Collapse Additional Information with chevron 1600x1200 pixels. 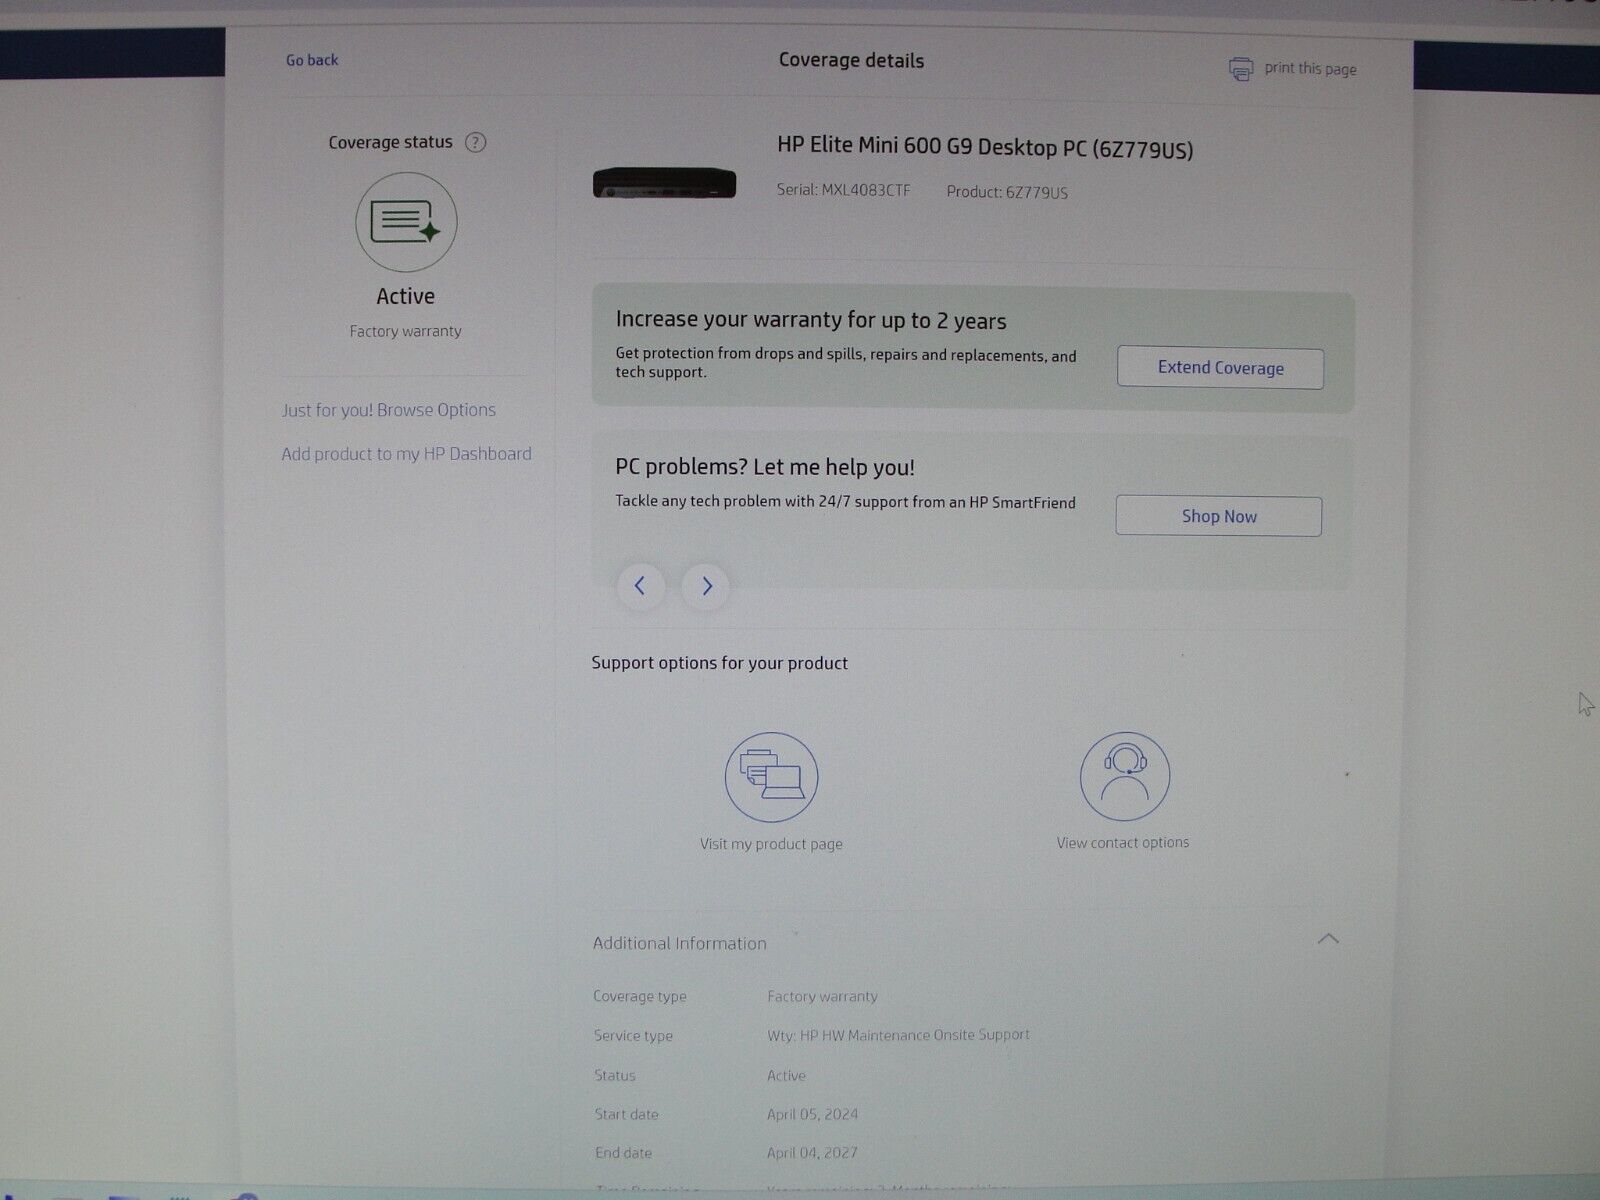(x=1328, y=939)
